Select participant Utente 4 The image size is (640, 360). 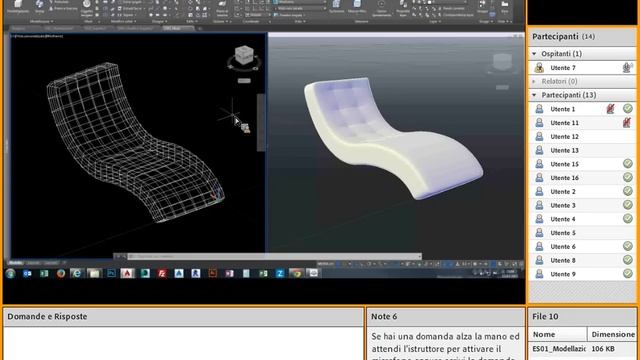pos(582,219)
